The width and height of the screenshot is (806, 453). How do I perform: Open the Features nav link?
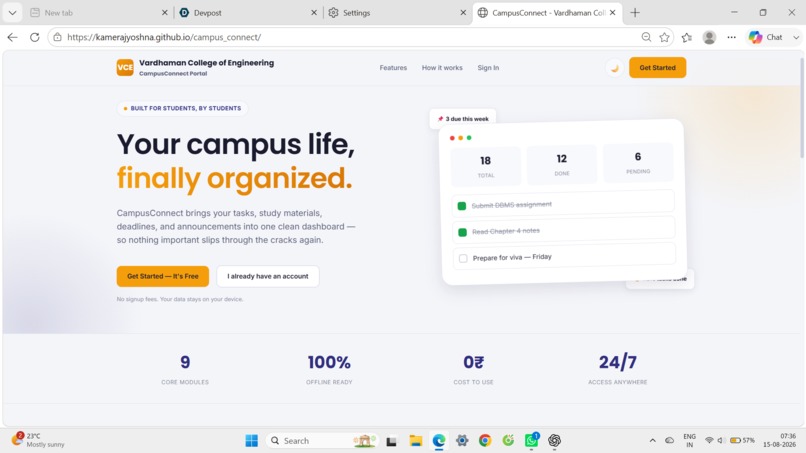pyautogui.click(x=393, y=68)
